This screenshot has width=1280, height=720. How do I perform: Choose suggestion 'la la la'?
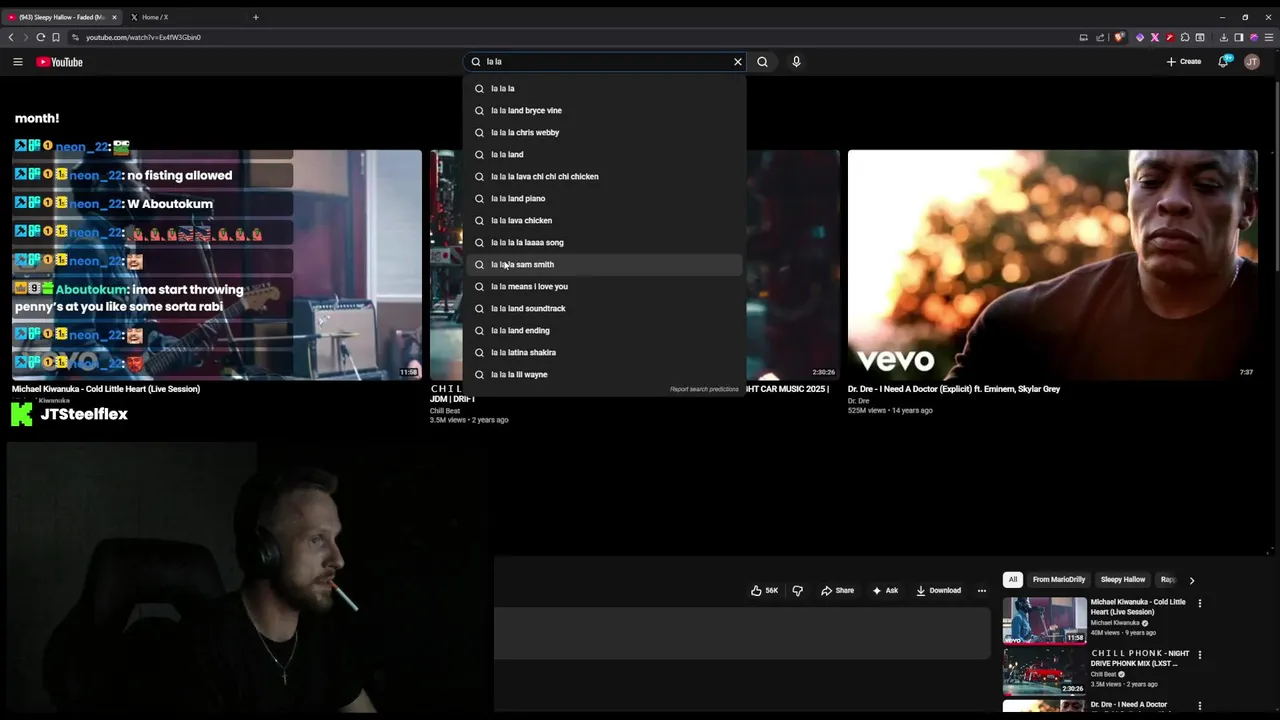click(605, 88)
